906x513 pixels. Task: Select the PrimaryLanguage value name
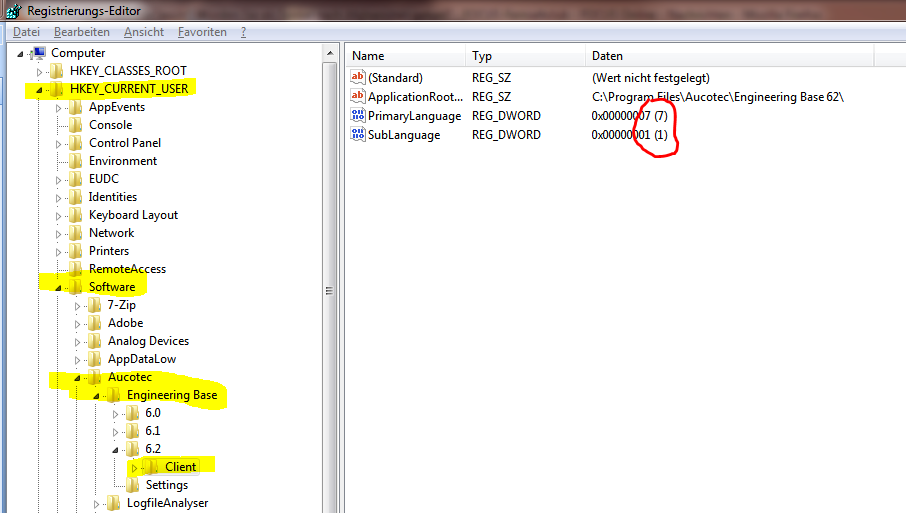(414, 116)
